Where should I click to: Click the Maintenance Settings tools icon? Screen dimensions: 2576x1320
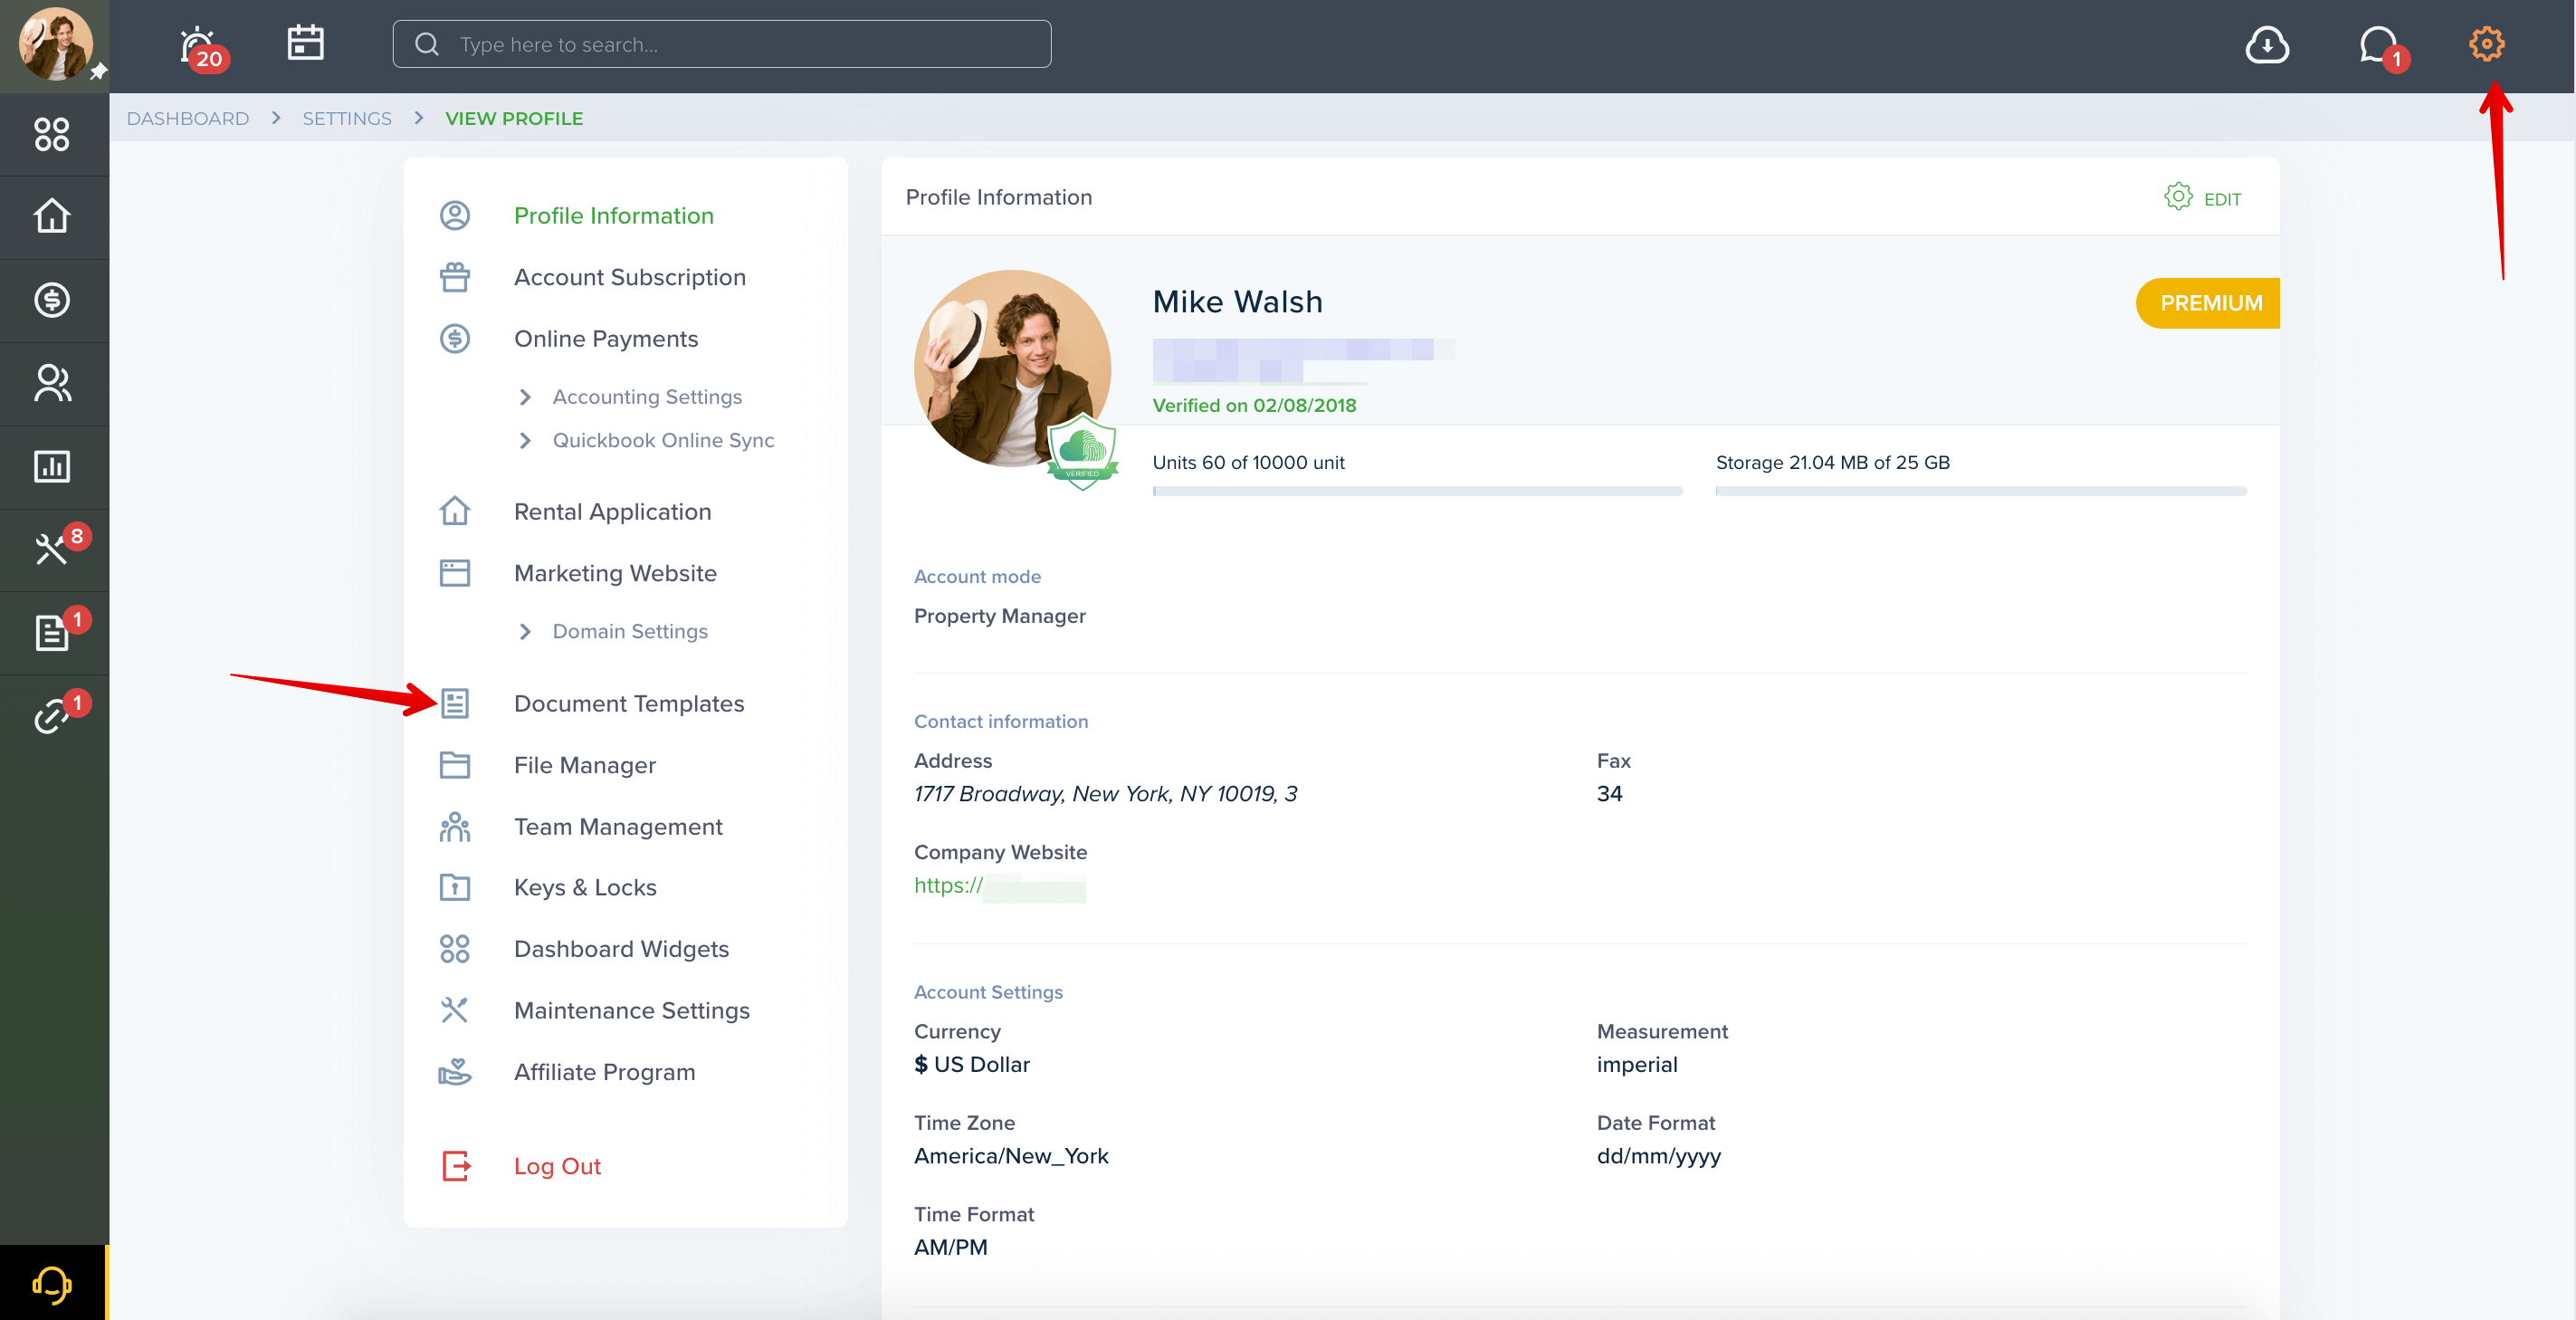455,1010
